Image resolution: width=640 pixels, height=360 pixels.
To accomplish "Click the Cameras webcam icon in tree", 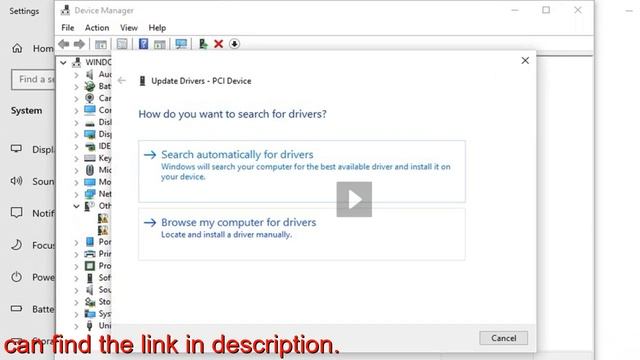I will click(90, 98).
